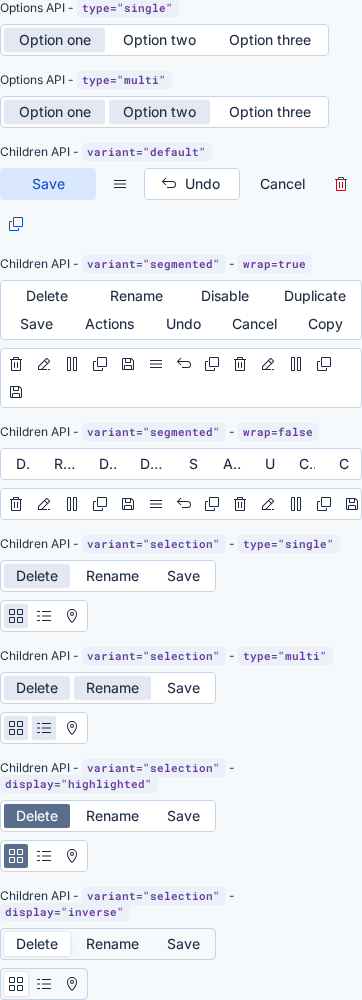Click the Undo button with arrow
The width and height of the screenshot is (362, 1000).
coord(192,184)
